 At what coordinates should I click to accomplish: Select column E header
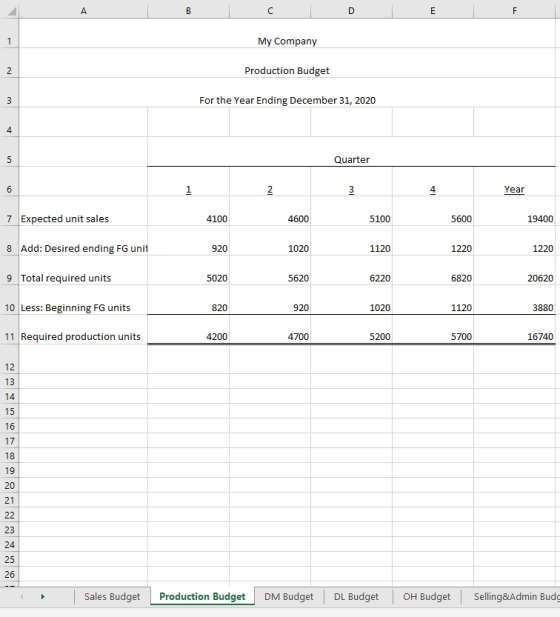point(433,11)
